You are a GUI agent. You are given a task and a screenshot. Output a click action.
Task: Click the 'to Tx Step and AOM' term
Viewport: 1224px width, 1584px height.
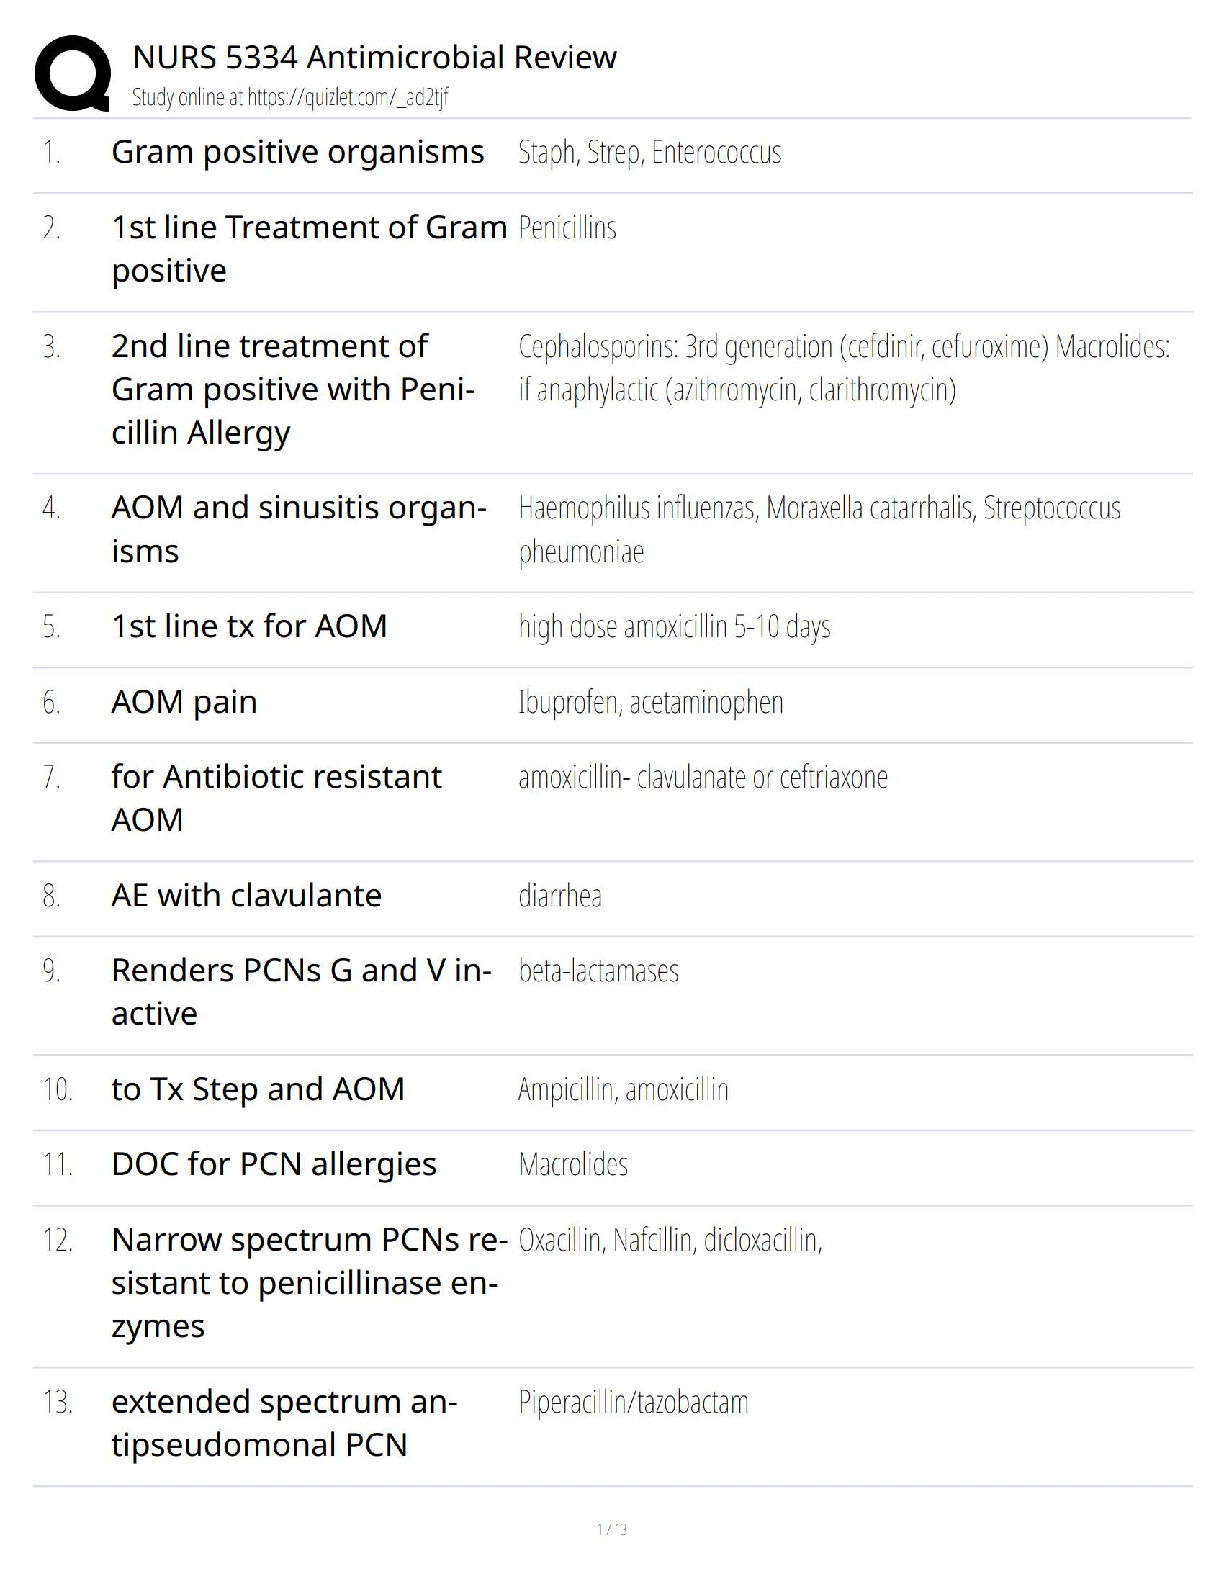point(257,1089)
